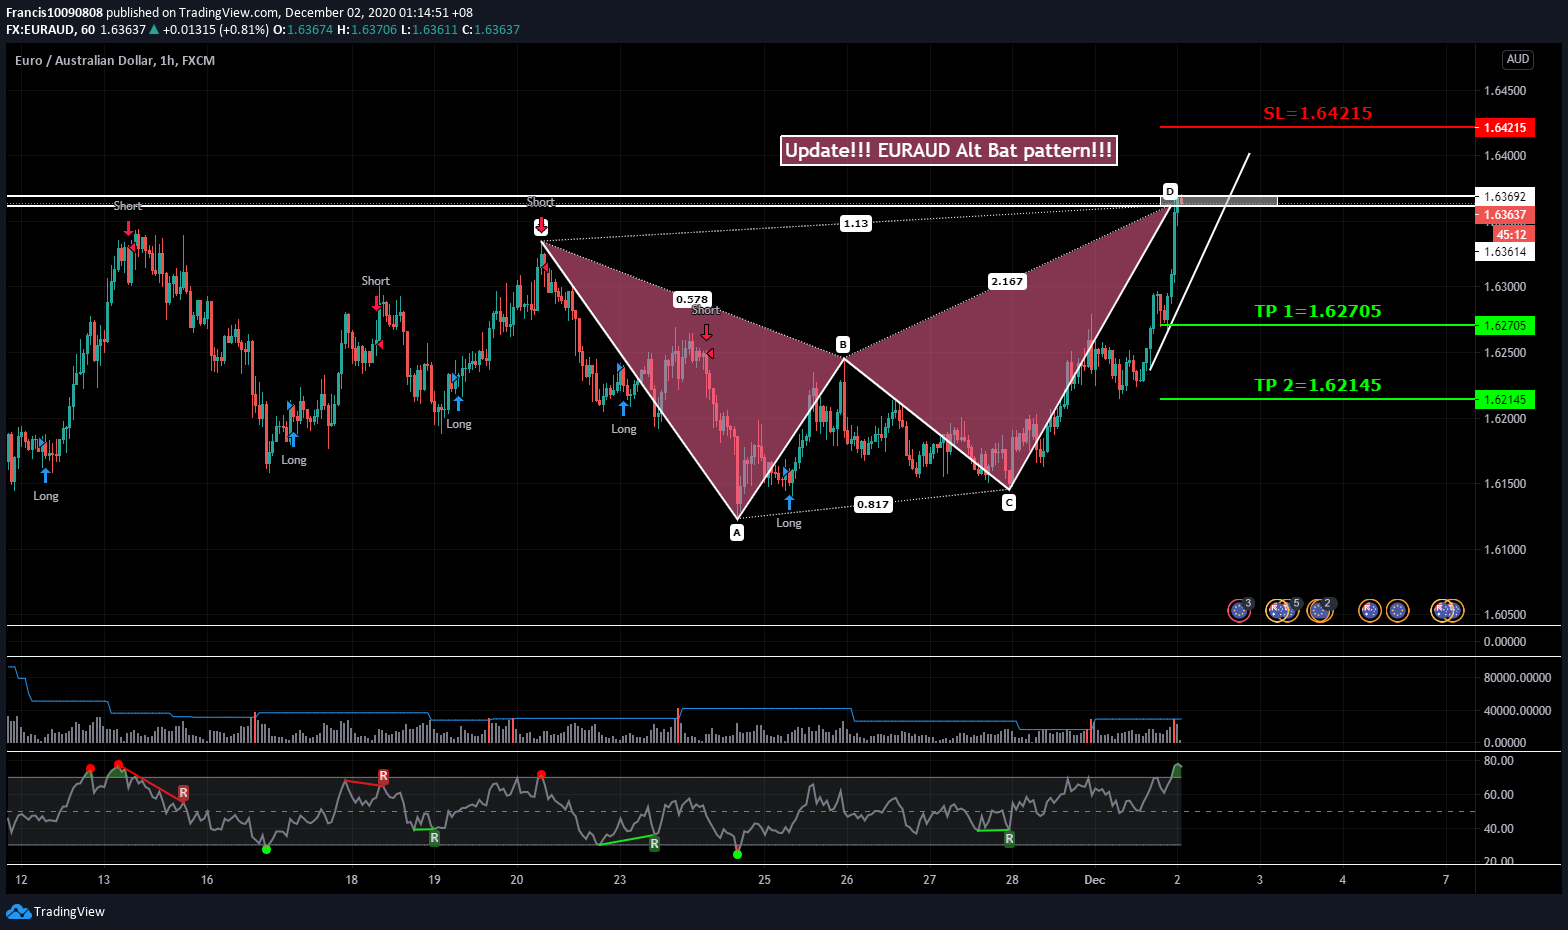The height and width of the screenshot is (930, 1568).
Task: Click the red R divergence marker near date 18
Action: [383, 776]
